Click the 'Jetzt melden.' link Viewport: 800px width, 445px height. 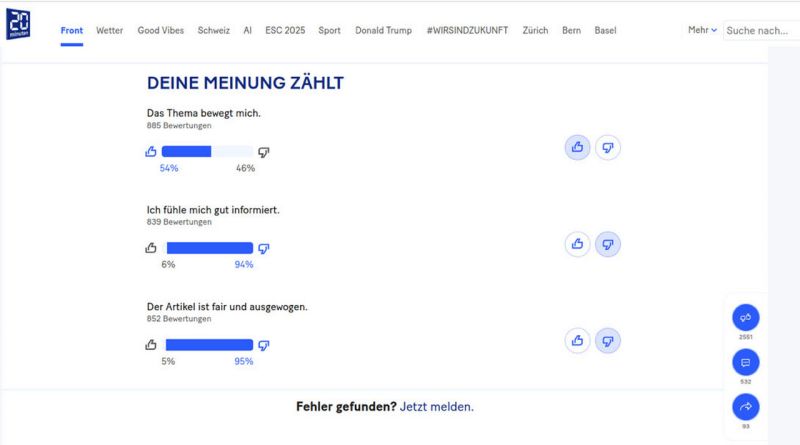[x=437, y=407]
